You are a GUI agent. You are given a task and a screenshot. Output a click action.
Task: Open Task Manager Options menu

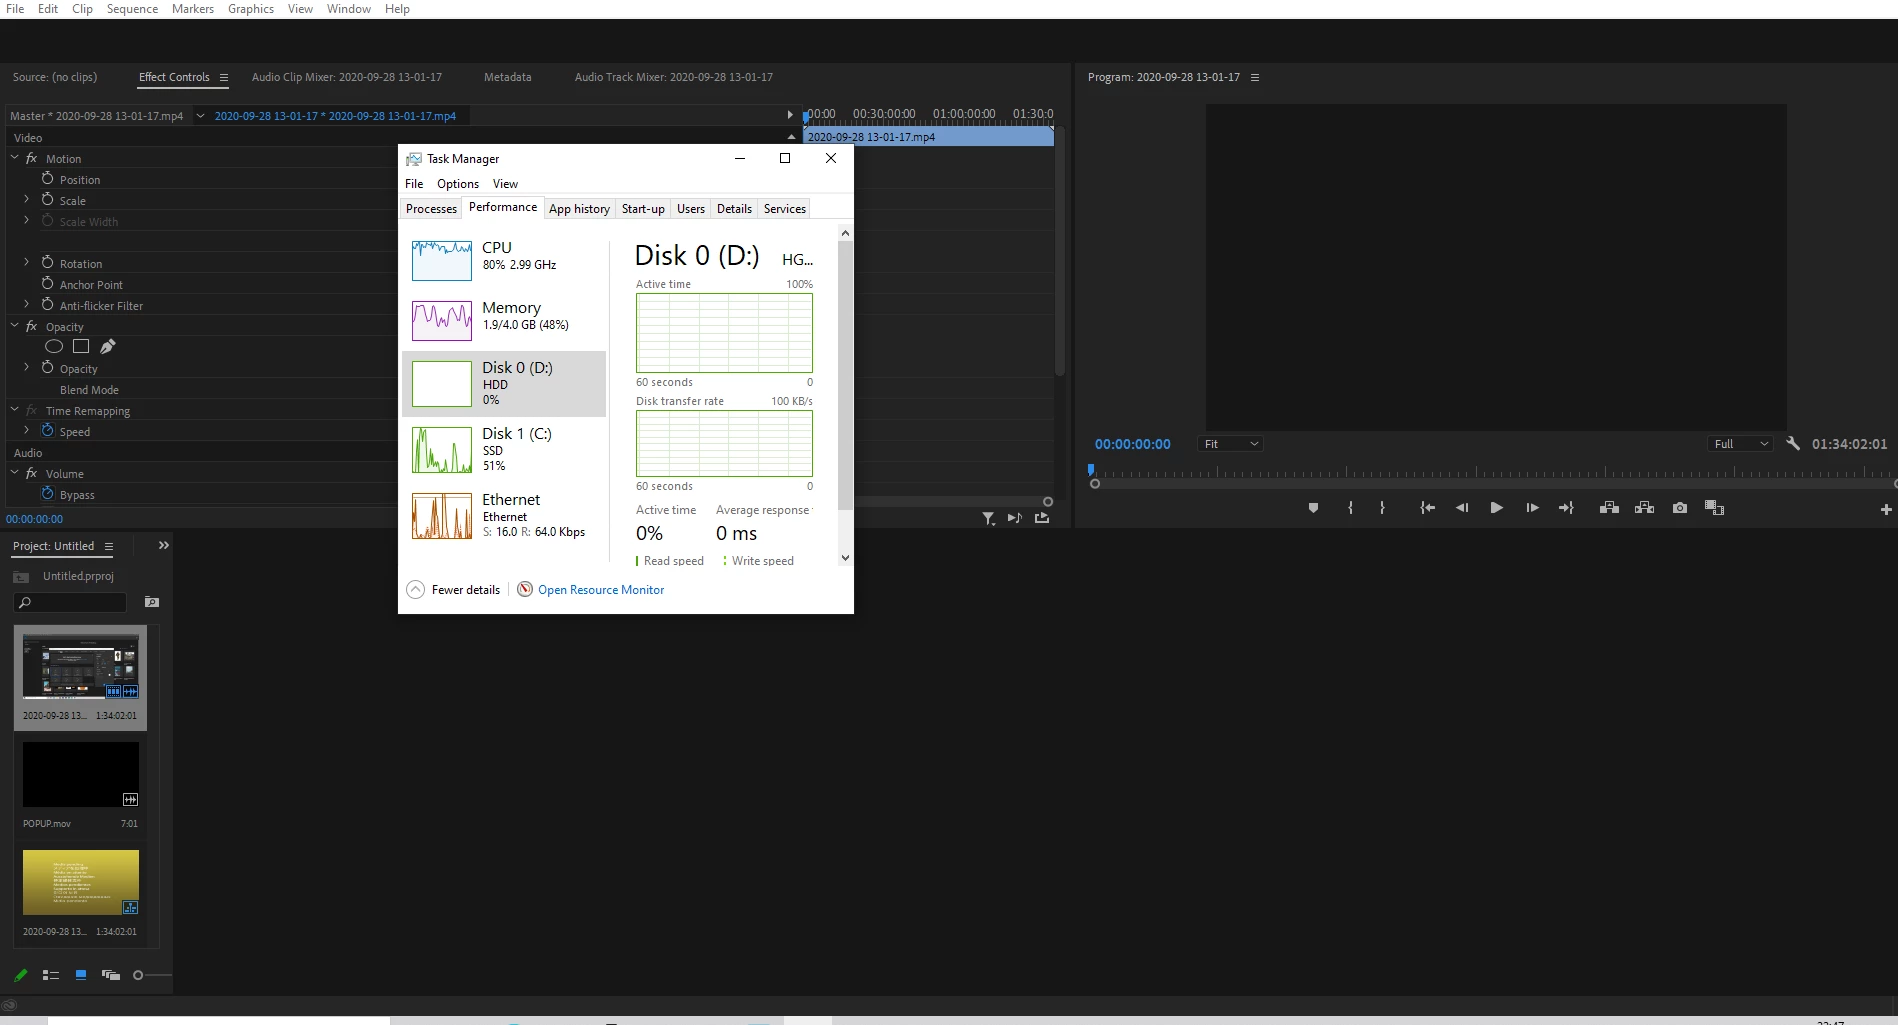(x=458, y=184)
